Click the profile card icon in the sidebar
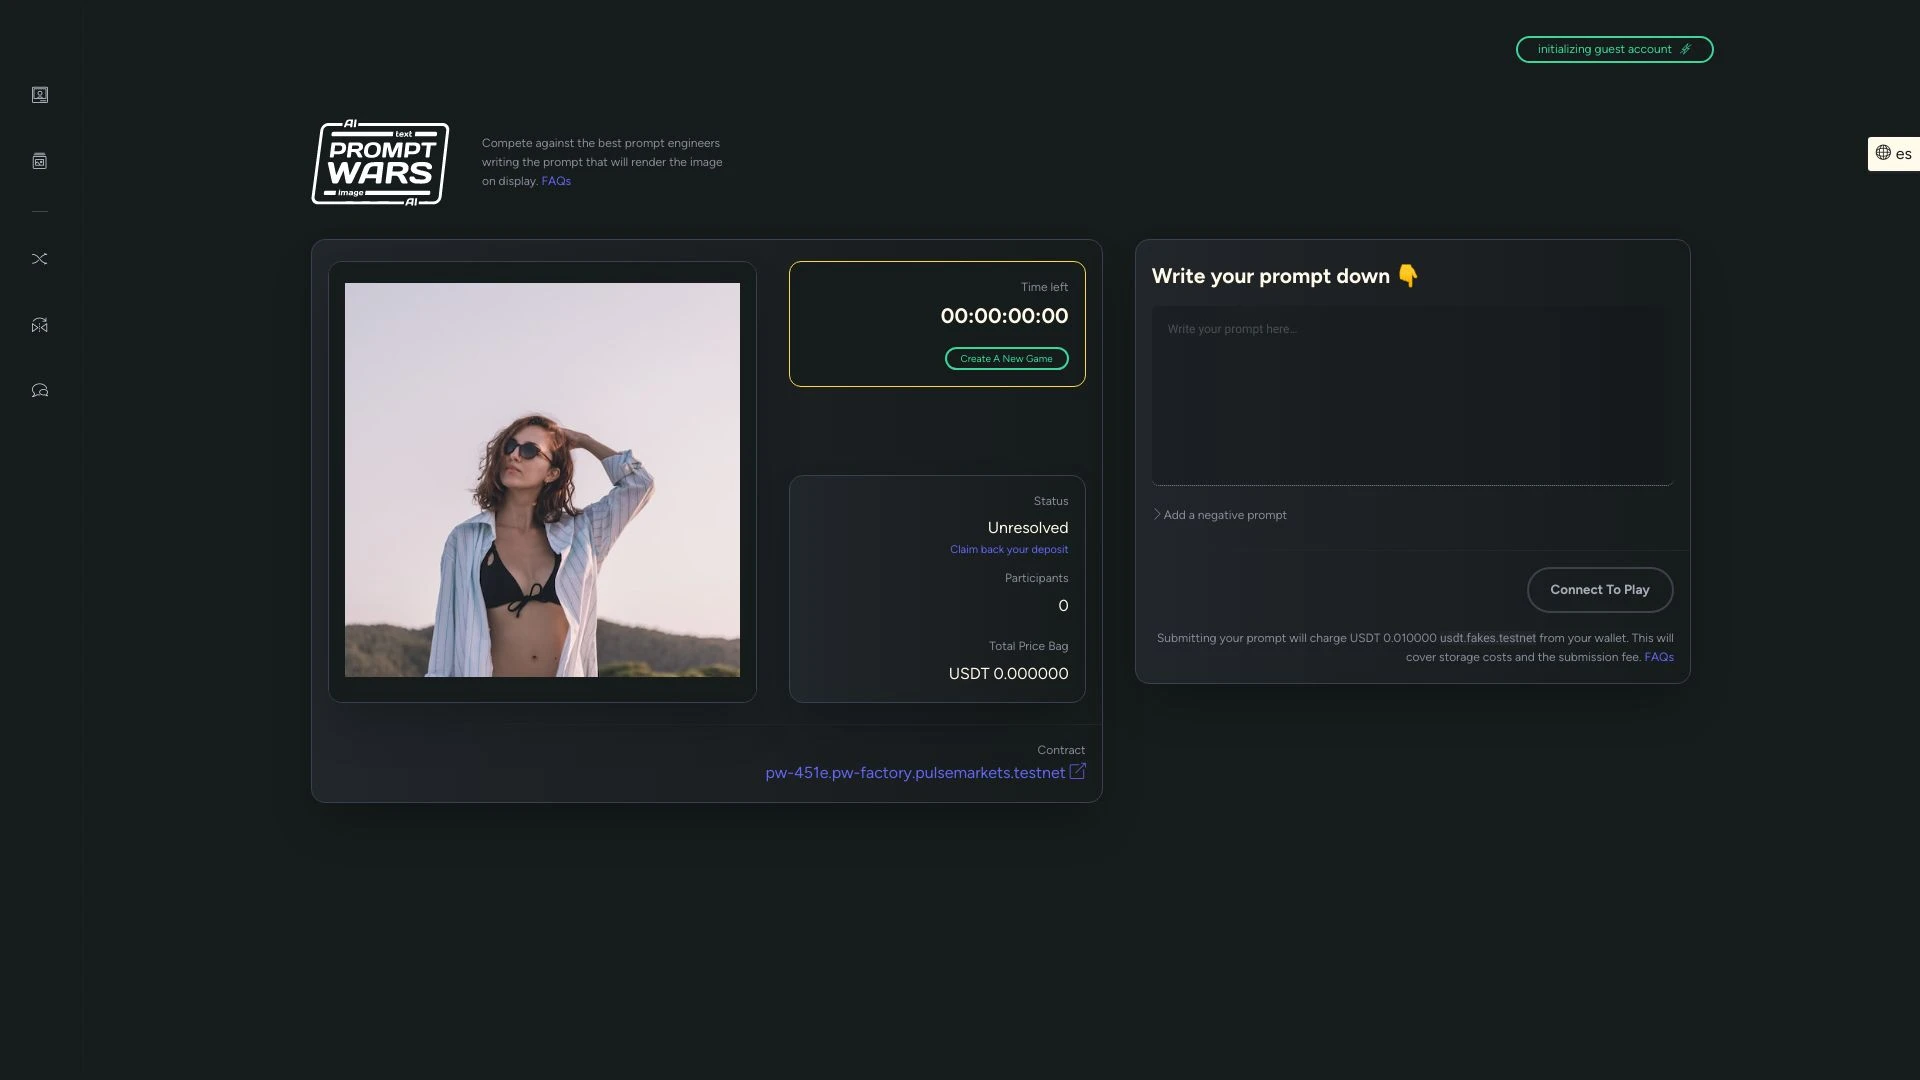Screen dimensions: 1920x1080 point(40,95)
